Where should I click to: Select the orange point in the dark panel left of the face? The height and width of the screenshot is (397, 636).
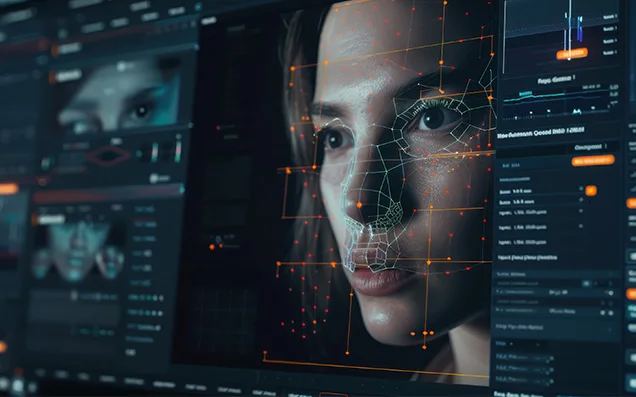pos(212,247)
